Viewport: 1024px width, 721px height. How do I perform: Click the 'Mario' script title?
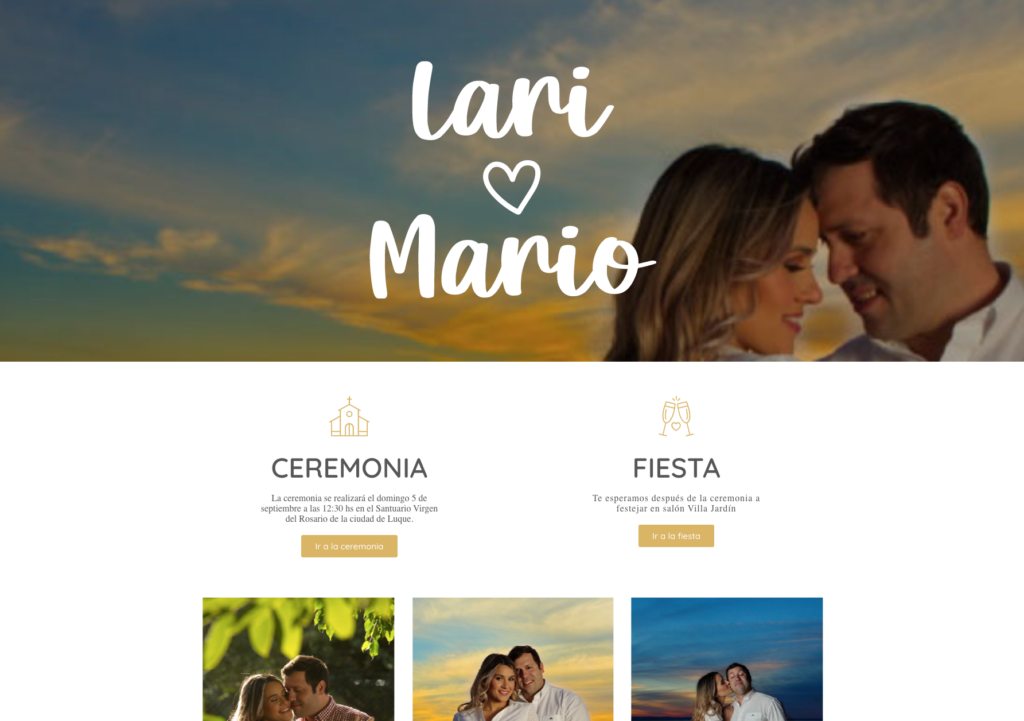click(512, 257)
